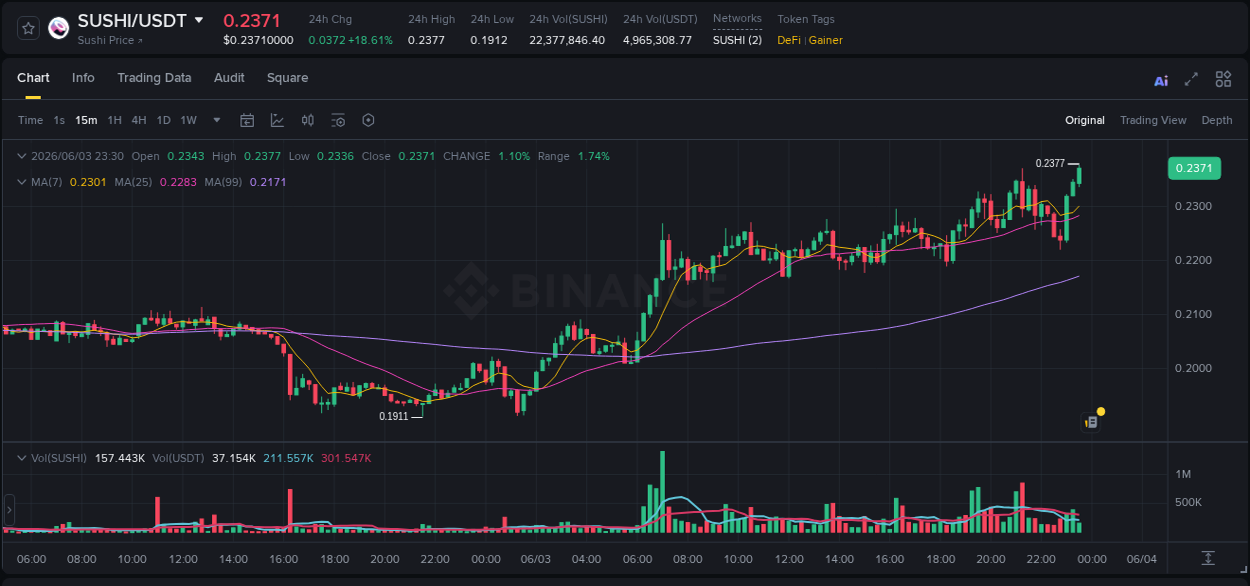Open the news note icon on chart
This screenshot has height=586, width=1250.
pos(1092,422)
